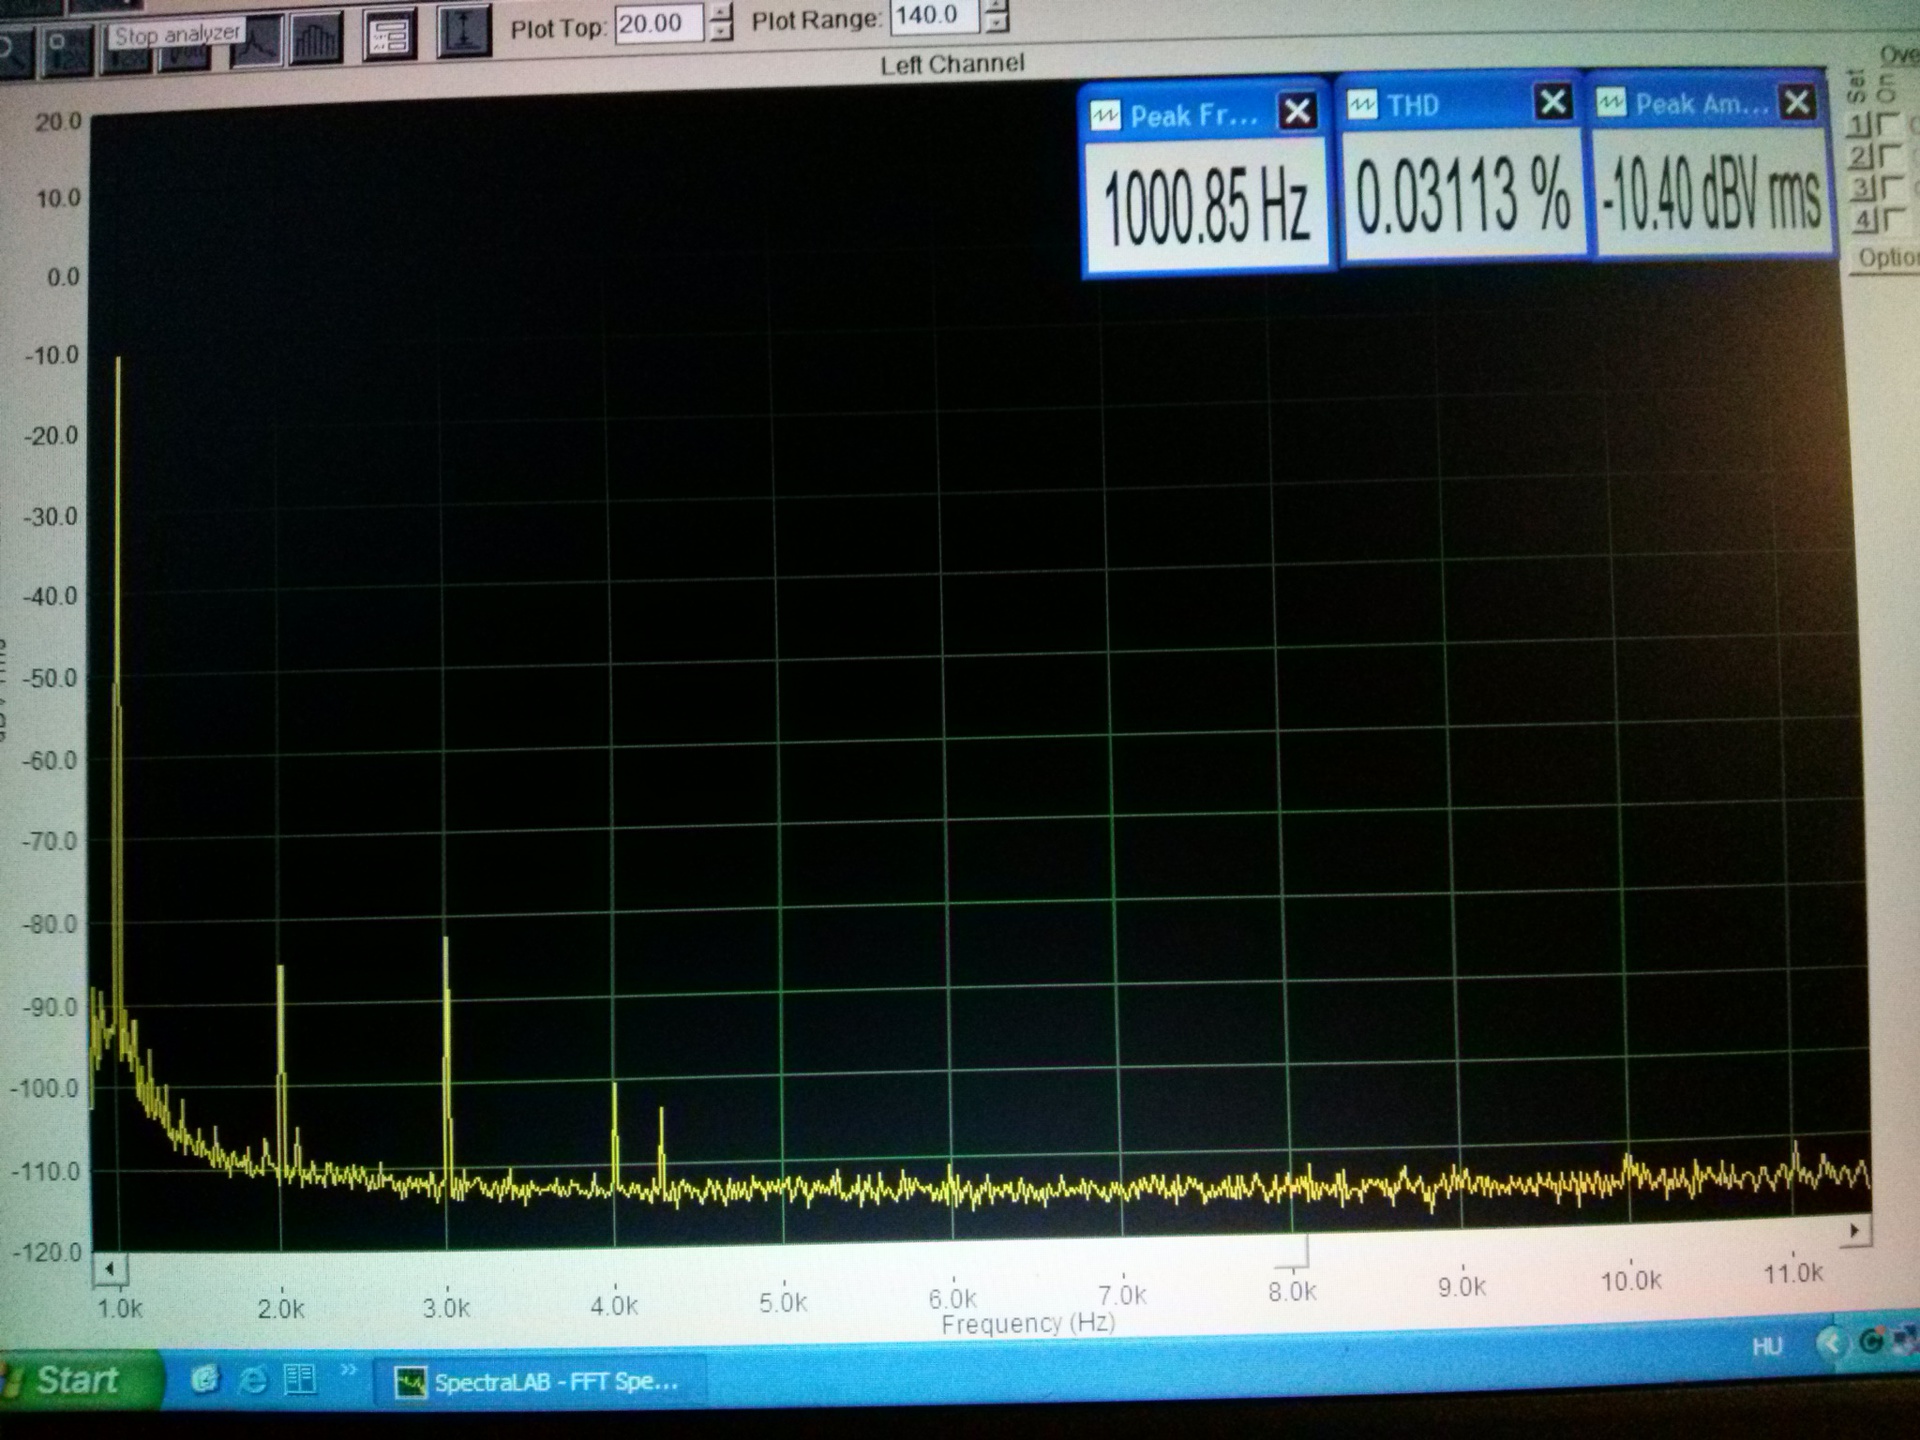Decrease Plot Range with down arrow
The image size is (1920, 1440).
point(996,23)
